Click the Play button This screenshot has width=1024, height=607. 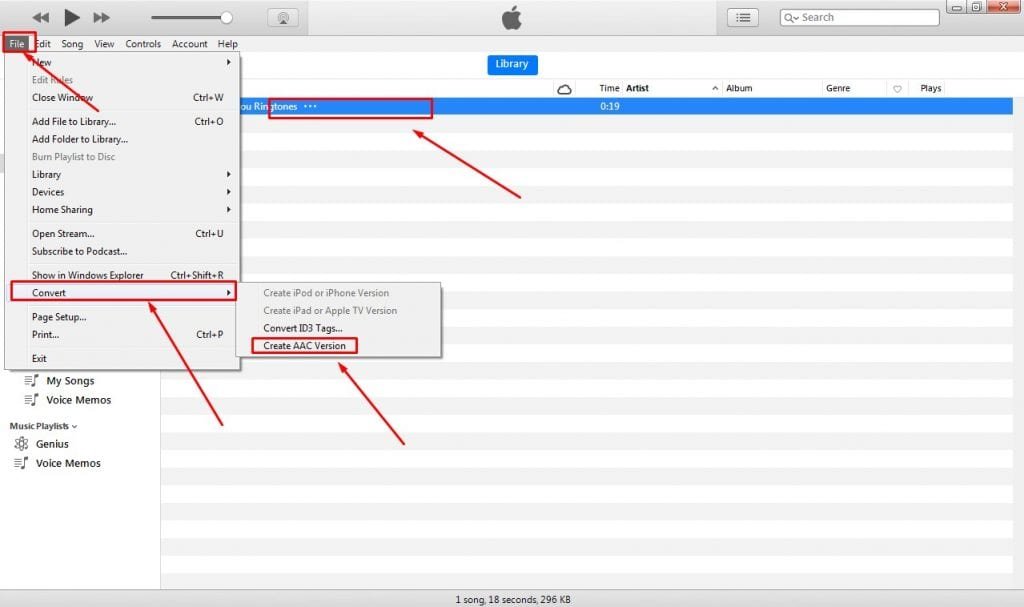click(71, 17)
